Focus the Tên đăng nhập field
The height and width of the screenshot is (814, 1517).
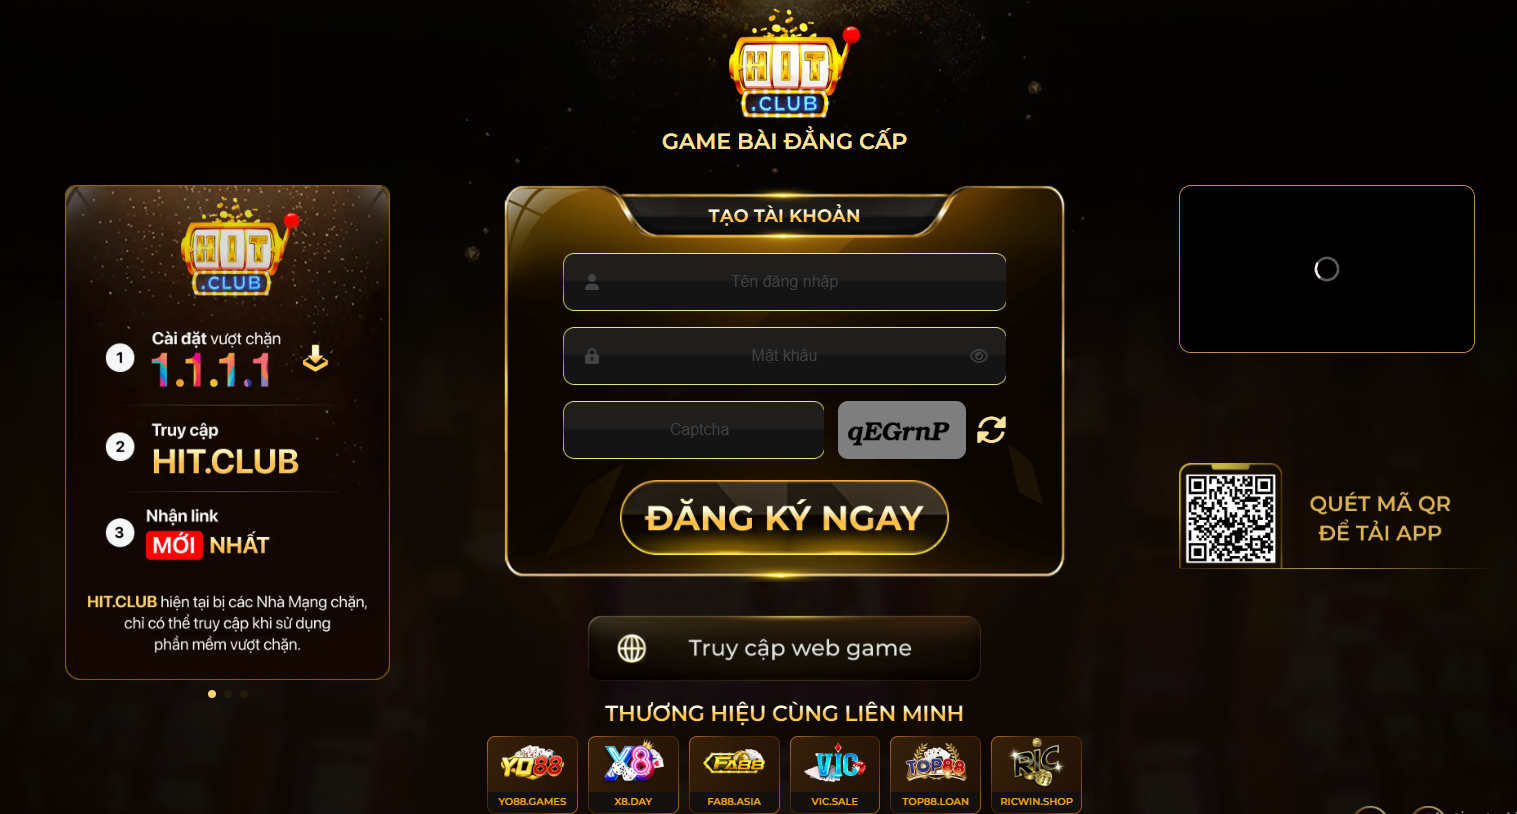click(x=784, y=282)
